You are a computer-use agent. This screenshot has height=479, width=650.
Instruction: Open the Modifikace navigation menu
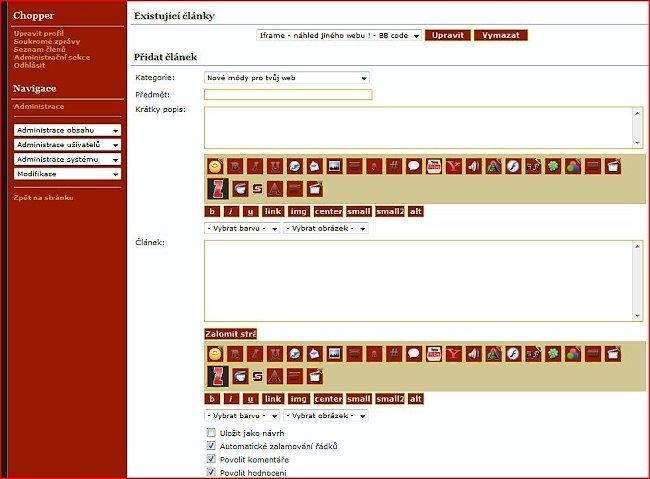coord(68,173)
